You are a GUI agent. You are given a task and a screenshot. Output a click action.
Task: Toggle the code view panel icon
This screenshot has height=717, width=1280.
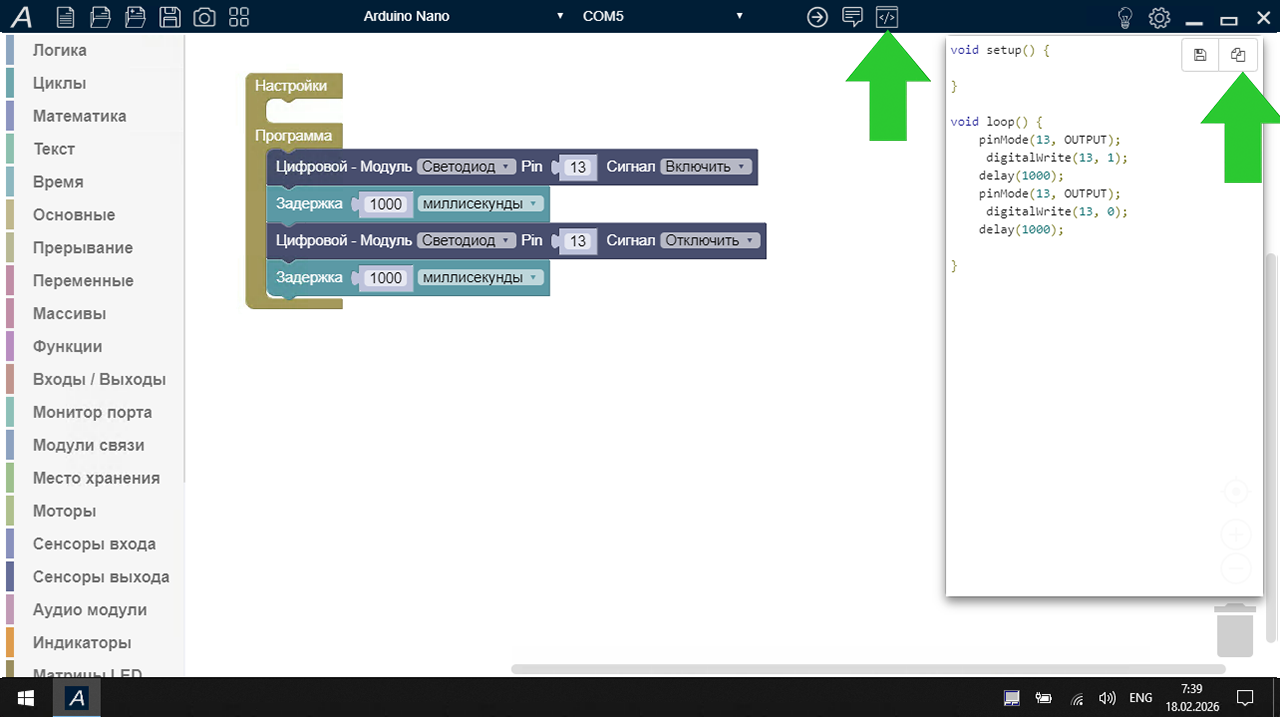[887, 17]
